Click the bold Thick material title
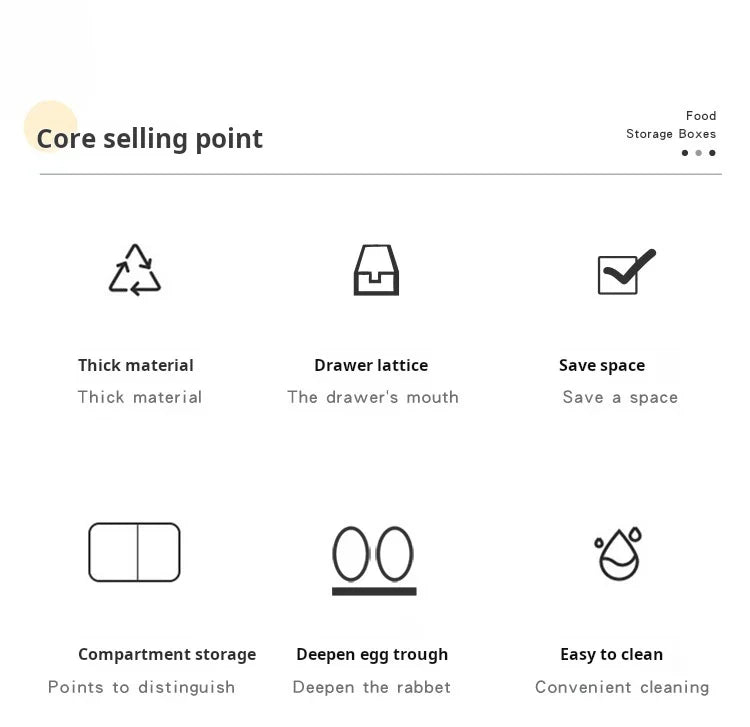 pos(136,365)
